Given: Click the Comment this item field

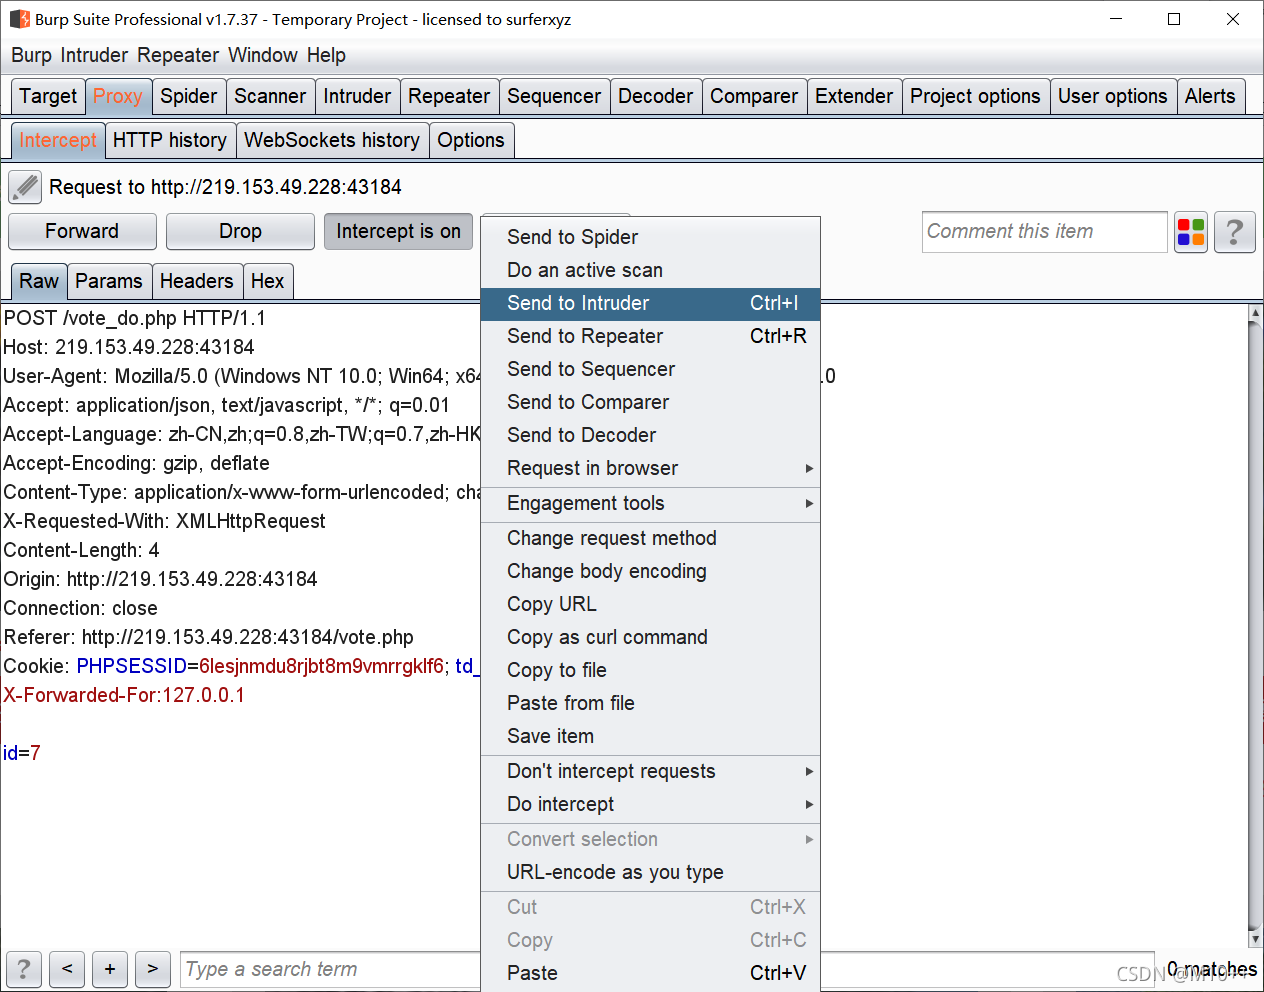Looking at the screenshot, I should pyautogui.click(x=1045, y=231).
